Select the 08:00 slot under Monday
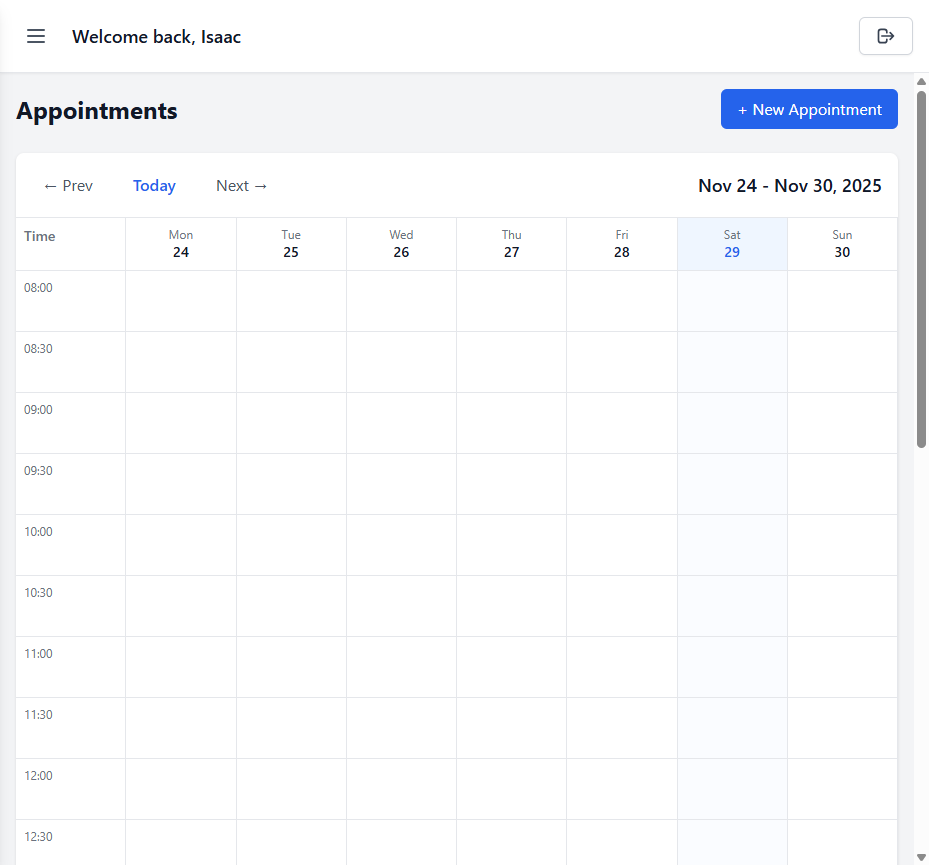This screenshot has height=865, width=929. (181, 300)
